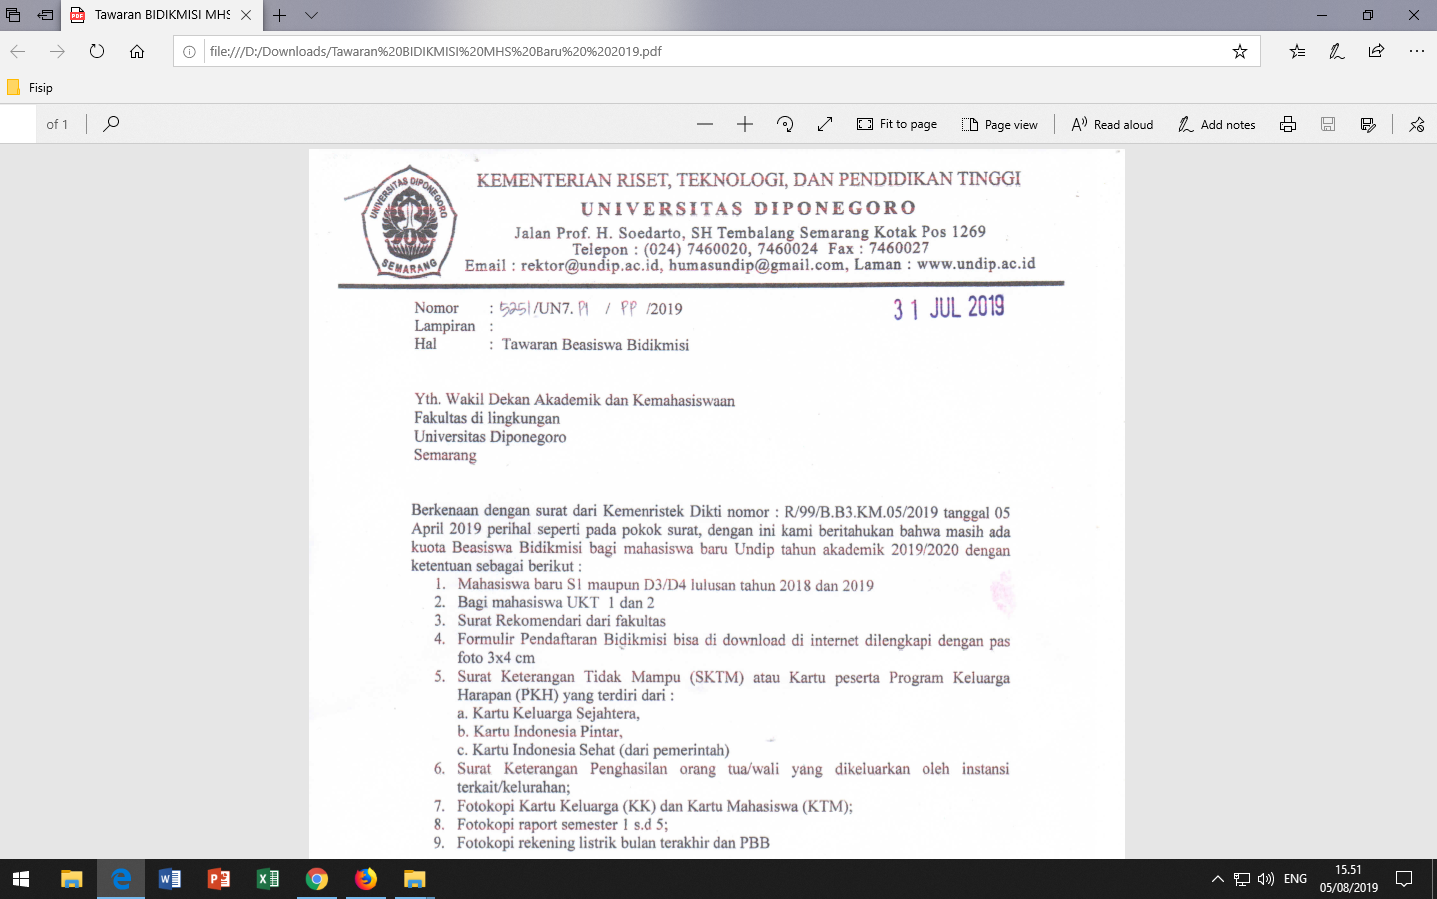Open the tab actions chevron next to tabs
The width and height of the screenshot is (1437, 899).
click(x=313, y=16)
